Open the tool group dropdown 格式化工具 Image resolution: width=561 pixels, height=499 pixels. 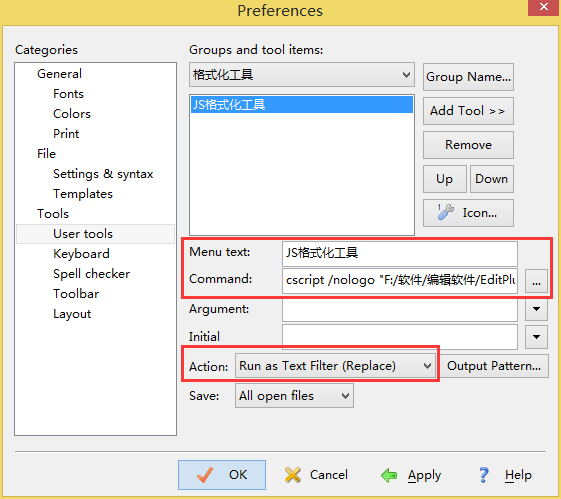(x=302, y=75)
